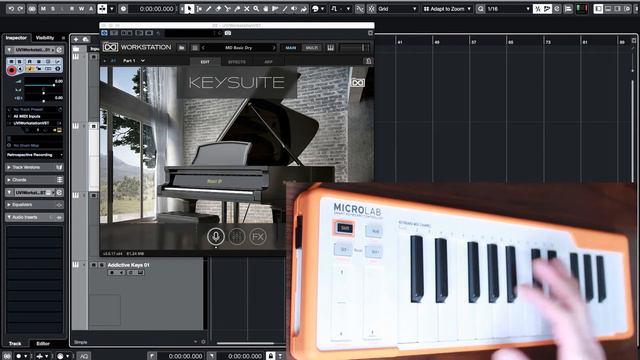Toggle the A automation button in toolbar
Screen dimensions: 640x360
[x=91, y=9]
